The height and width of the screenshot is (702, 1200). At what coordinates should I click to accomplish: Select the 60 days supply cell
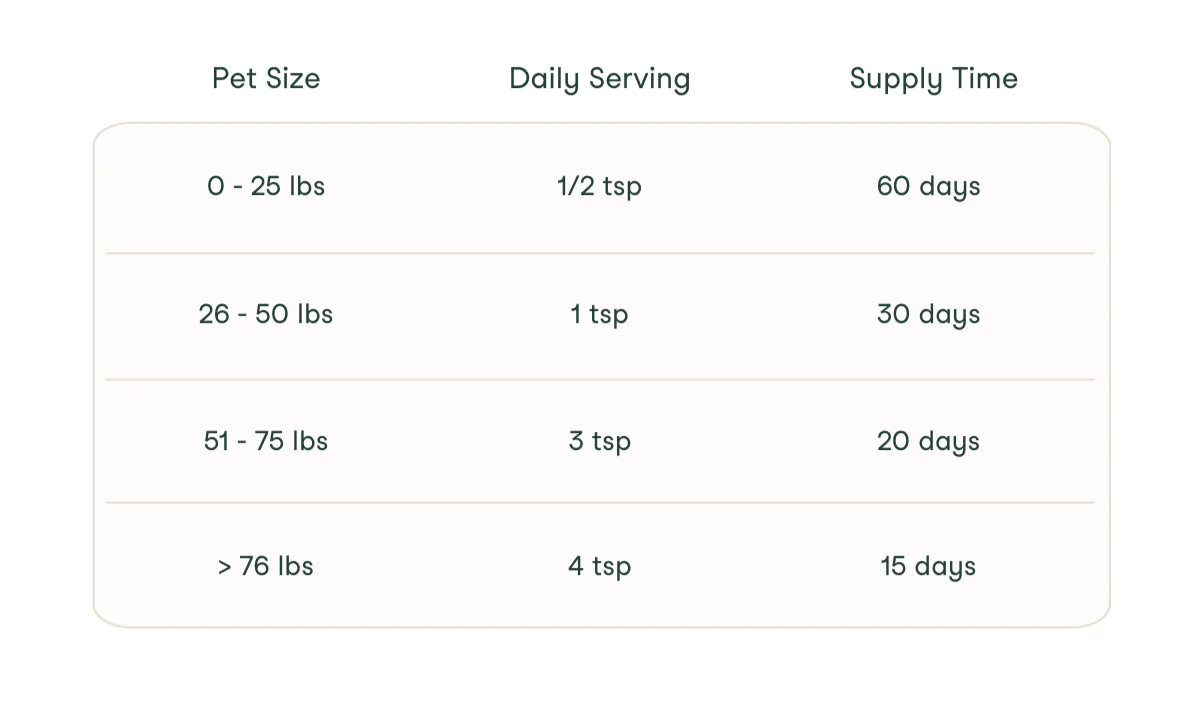pos(929,187)
